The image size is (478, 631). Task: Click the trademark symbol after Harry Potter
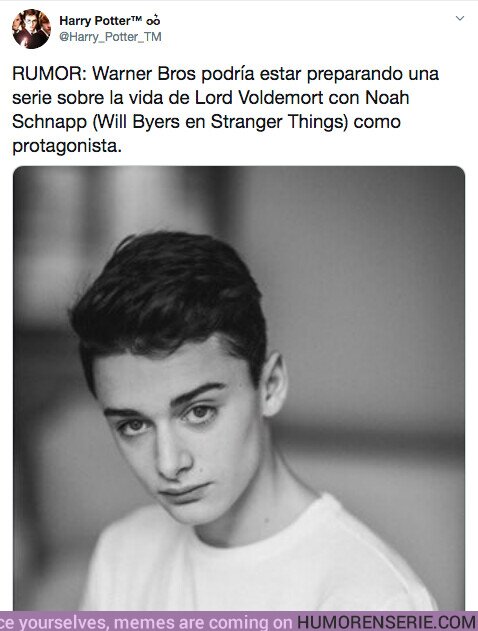[137, 18]
